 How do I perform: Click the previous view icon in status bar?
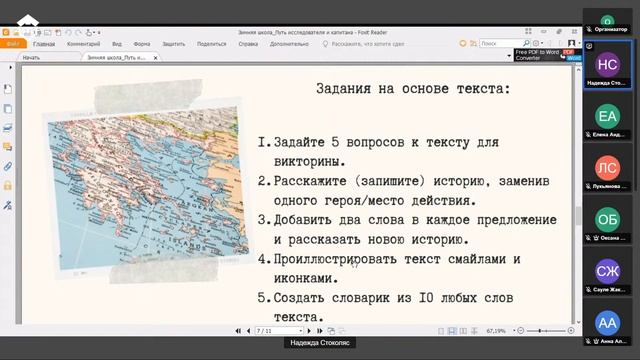pos(331,331)
